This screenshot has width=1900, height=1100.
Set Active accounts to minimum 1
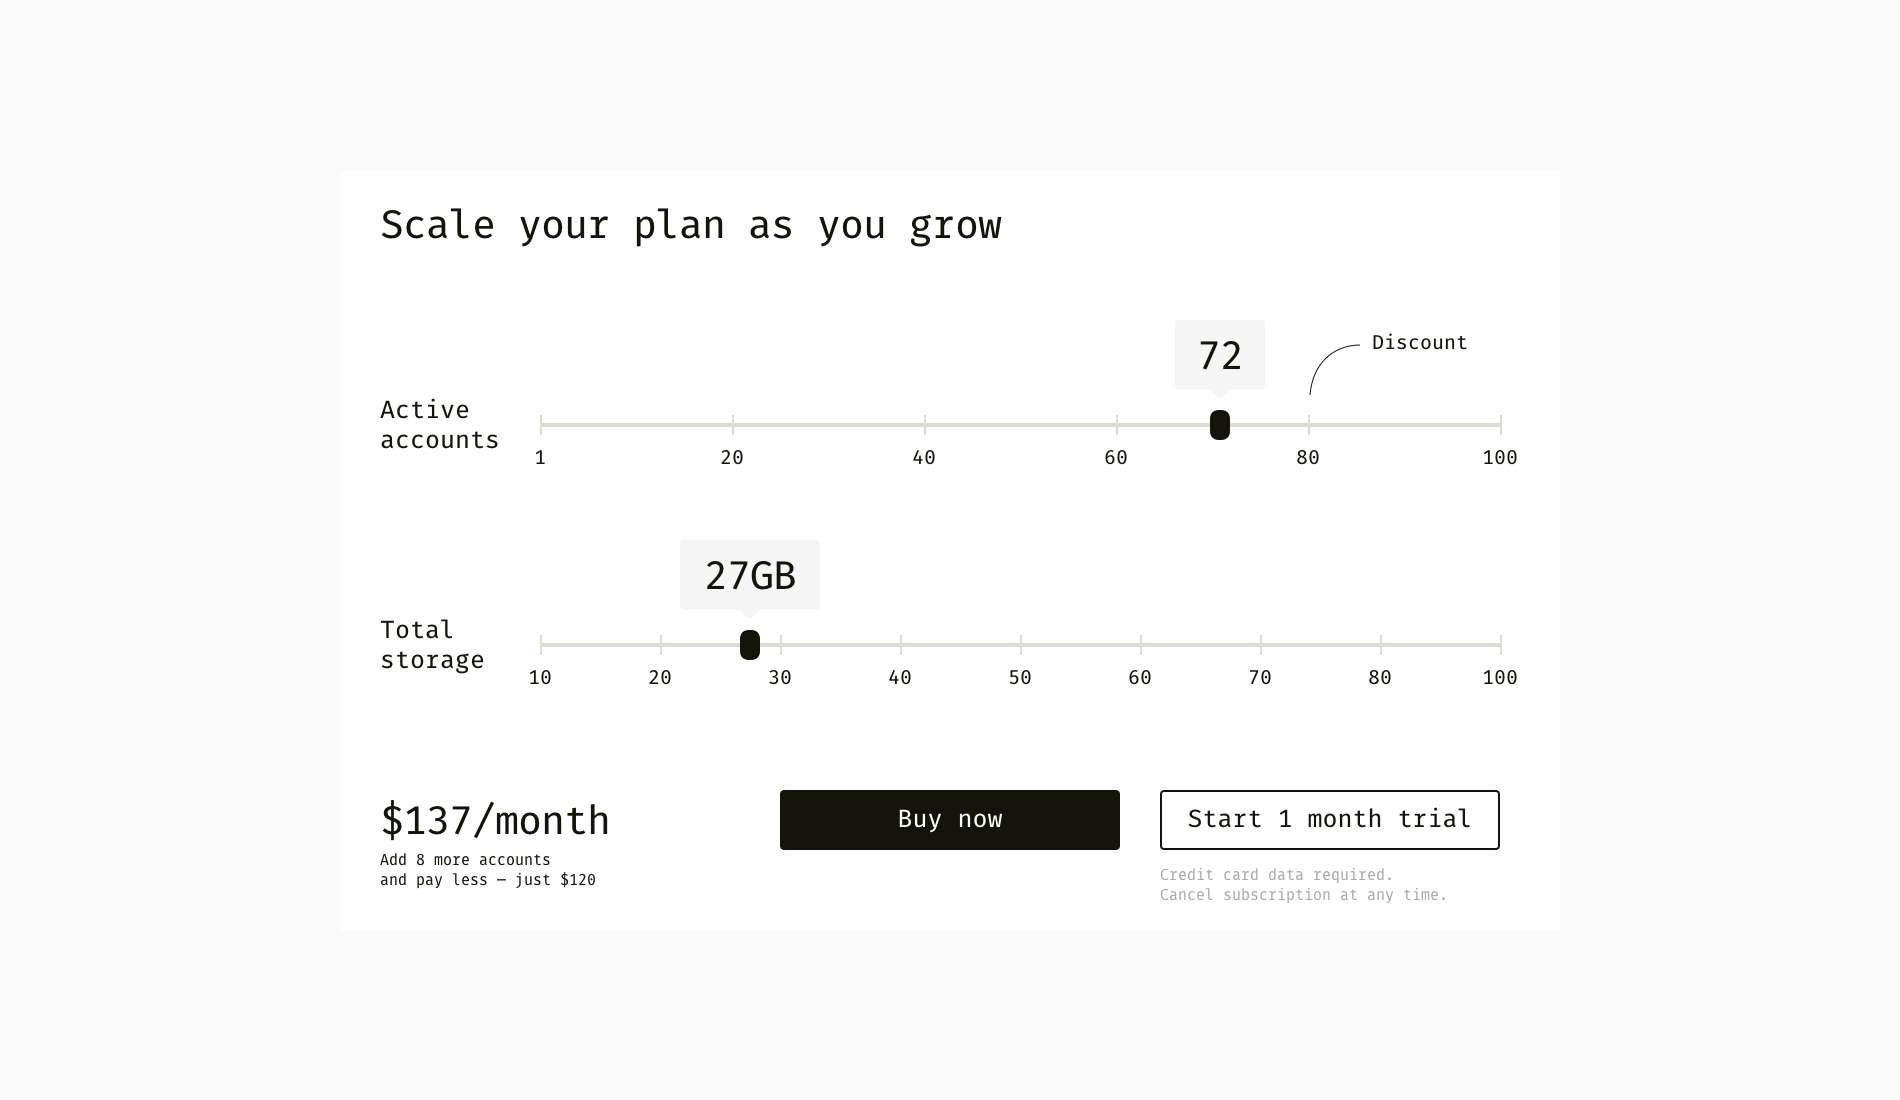pyautogui.click(x=541, y=425)
